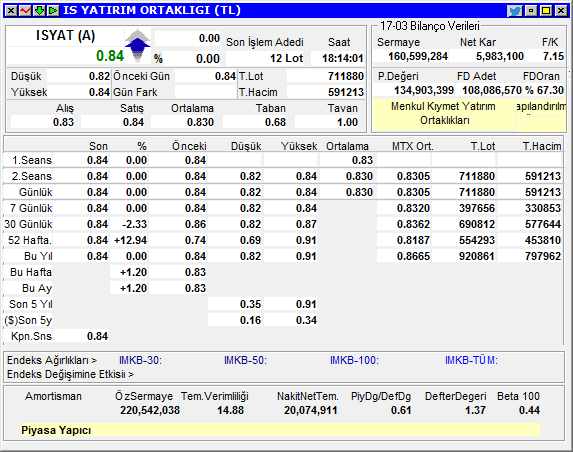Click the ISYAT (A) ticker symbol
The height and width of the screenshot is (452, 573).
(65, 36)
